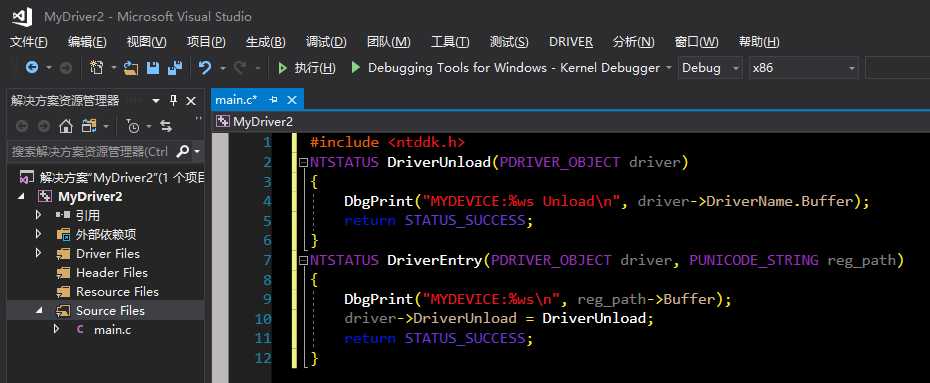Save the current file with Save icon
This screenshot has width=930, height=383.
point(153,68)
